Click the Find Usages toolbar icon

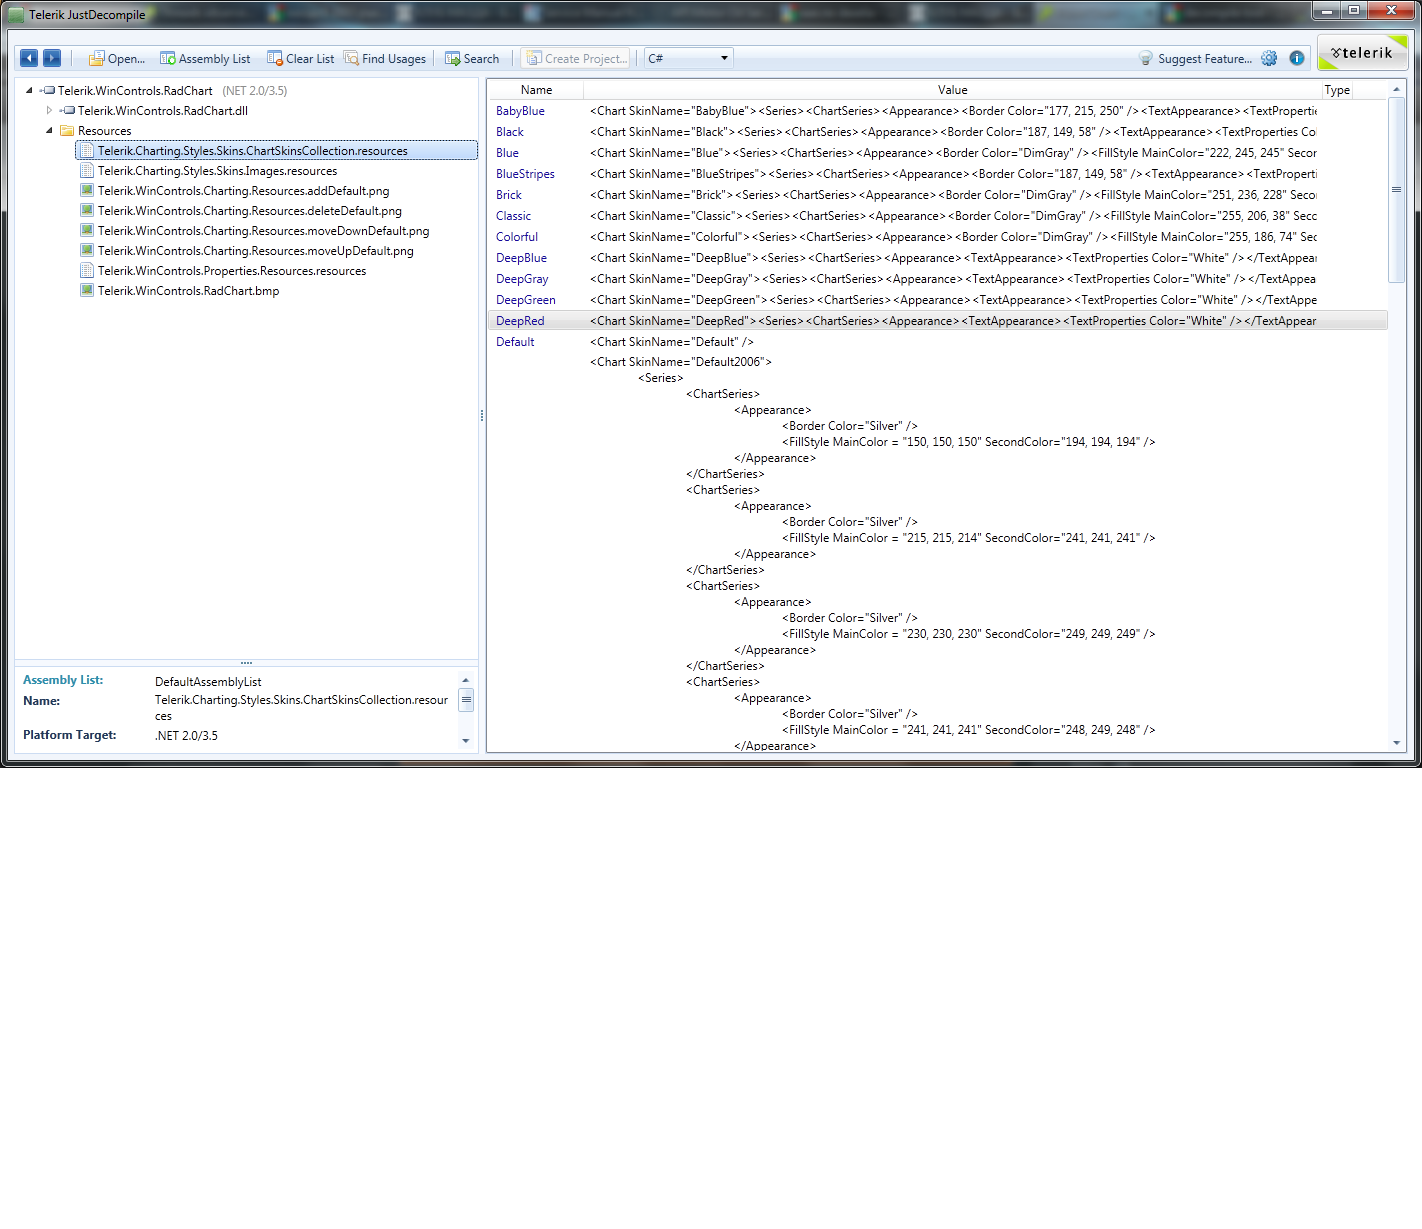351,59
